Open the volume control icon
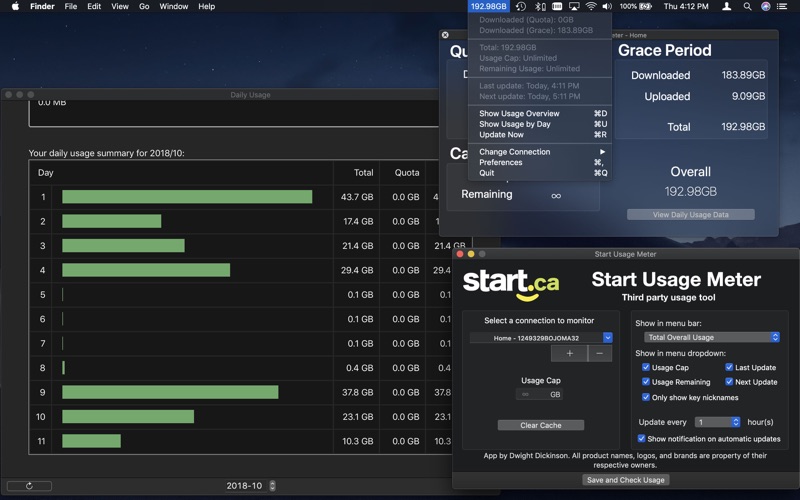800x500 pixels. [x=607, y=6]
